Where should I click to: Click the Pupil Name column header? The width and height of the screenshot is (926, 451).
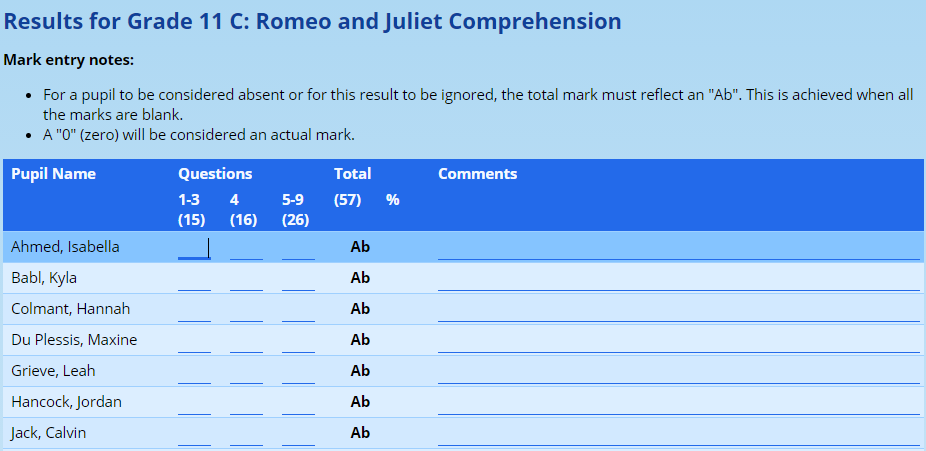[x=53, y=174]
